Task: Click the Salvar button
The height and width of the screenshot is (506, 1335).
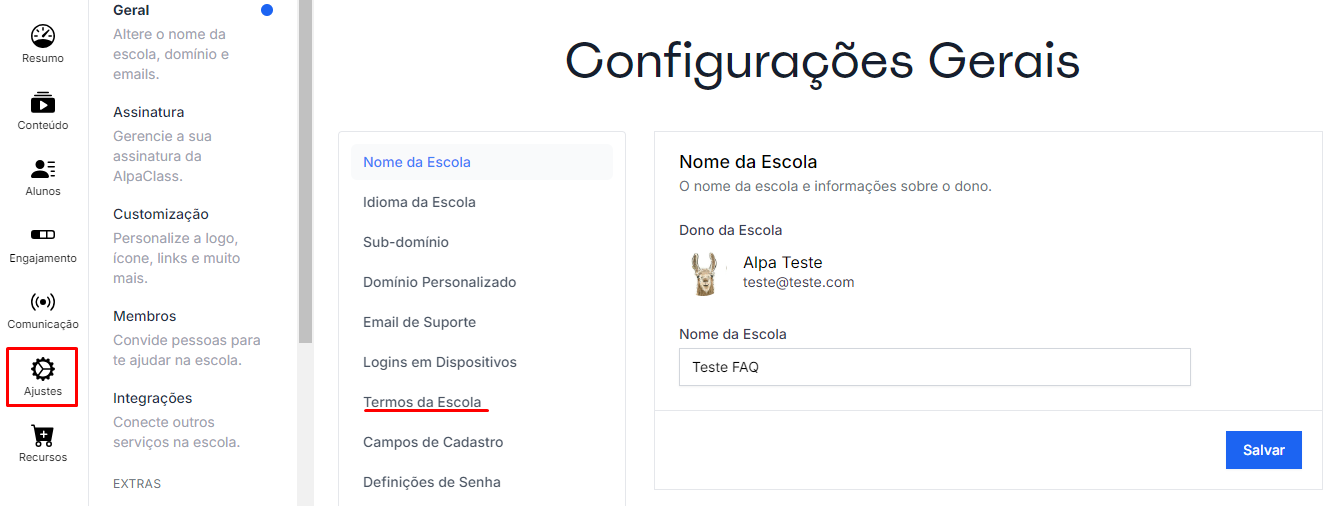Action: point(1263,450)
